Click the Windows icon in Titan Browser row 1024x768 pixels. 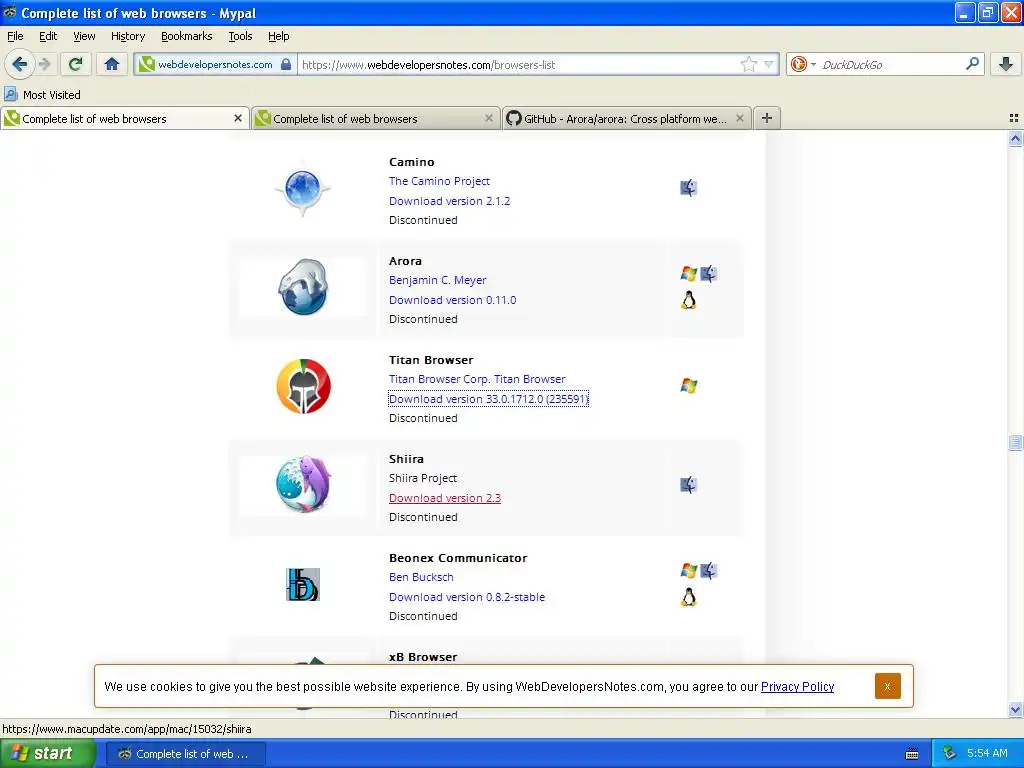(x=688, y=386)
